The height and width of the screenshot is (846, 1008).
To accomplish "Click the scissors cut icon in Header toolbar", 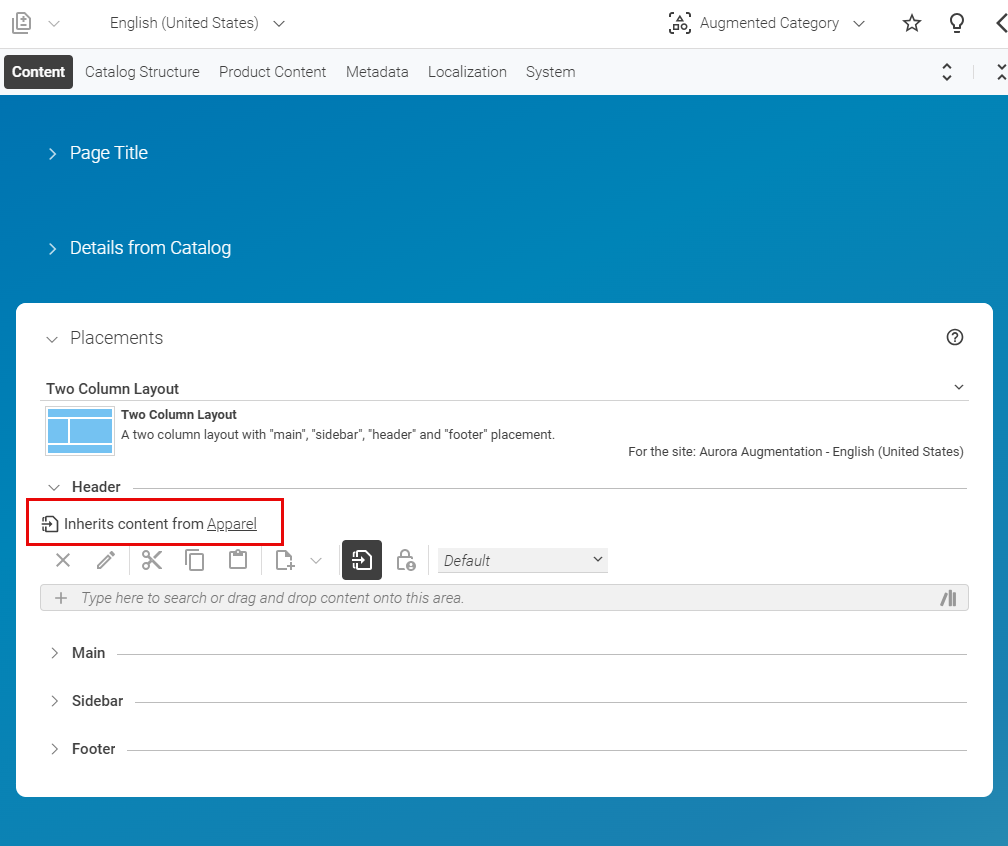I will 152,560.
